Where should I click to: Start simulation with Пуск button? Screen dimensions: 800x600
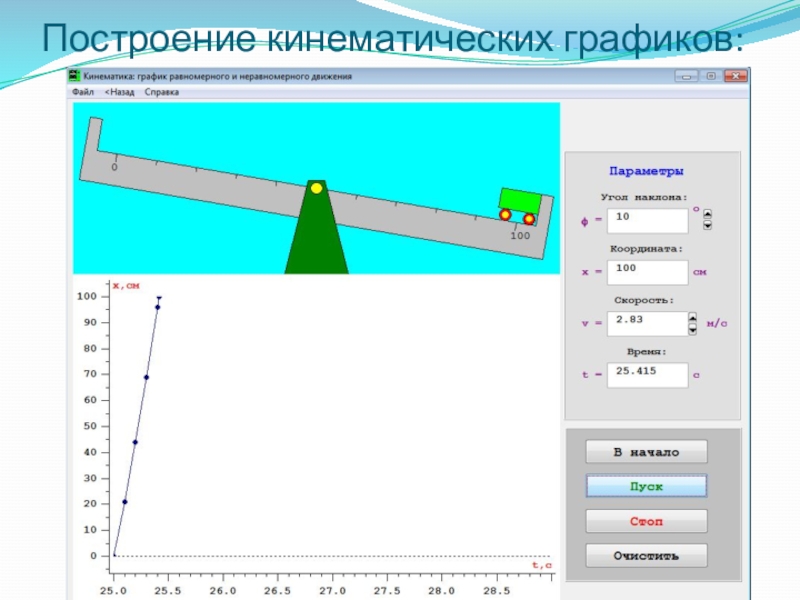pyautogui.click(x=646, y=486)
